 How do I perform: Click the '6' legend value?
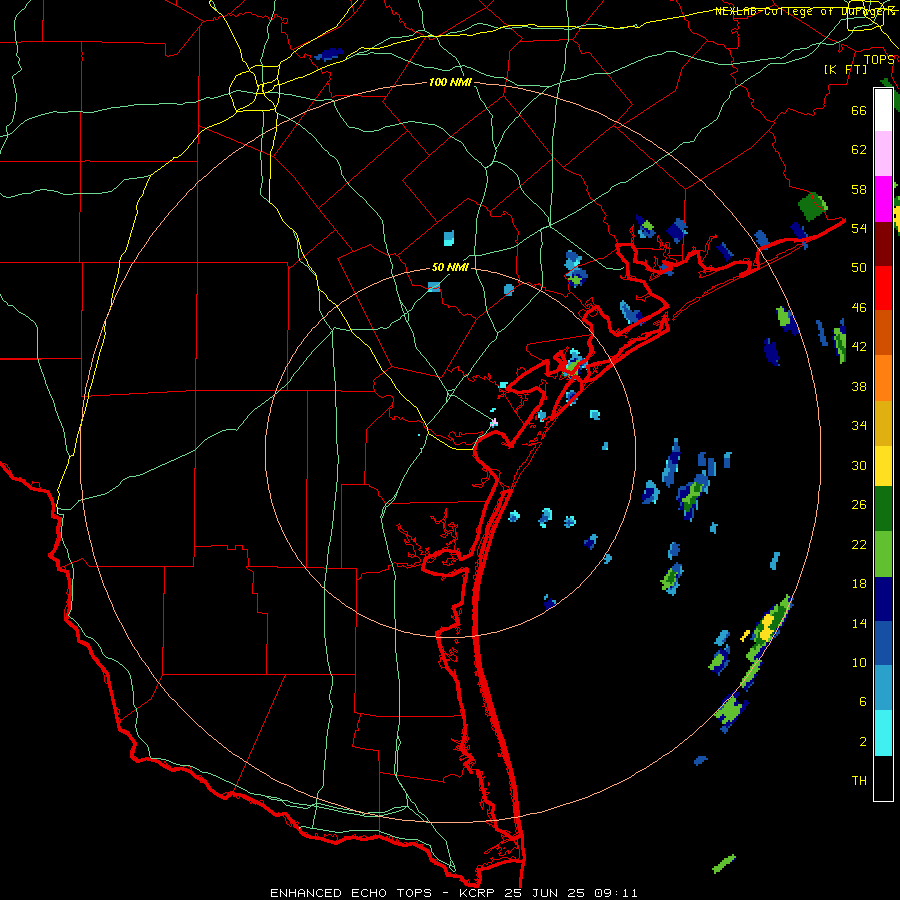point(863,702)
